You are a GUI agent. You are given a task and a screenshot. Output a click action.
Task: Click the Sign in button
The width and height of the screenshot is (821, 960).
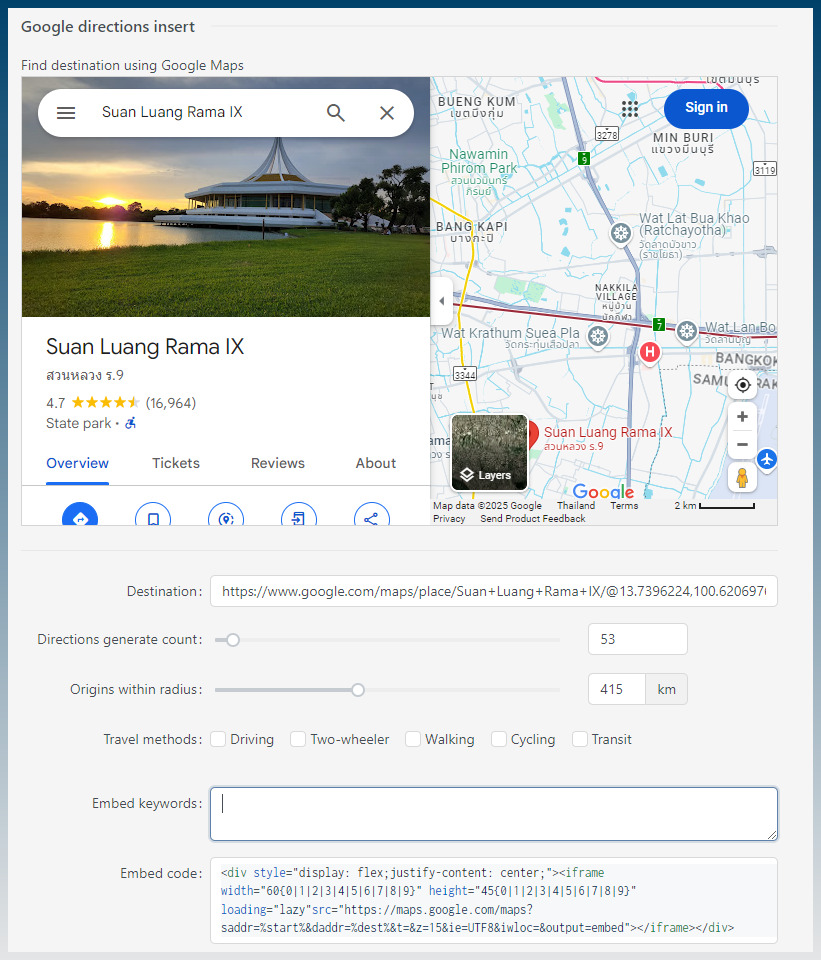point(706,108)
